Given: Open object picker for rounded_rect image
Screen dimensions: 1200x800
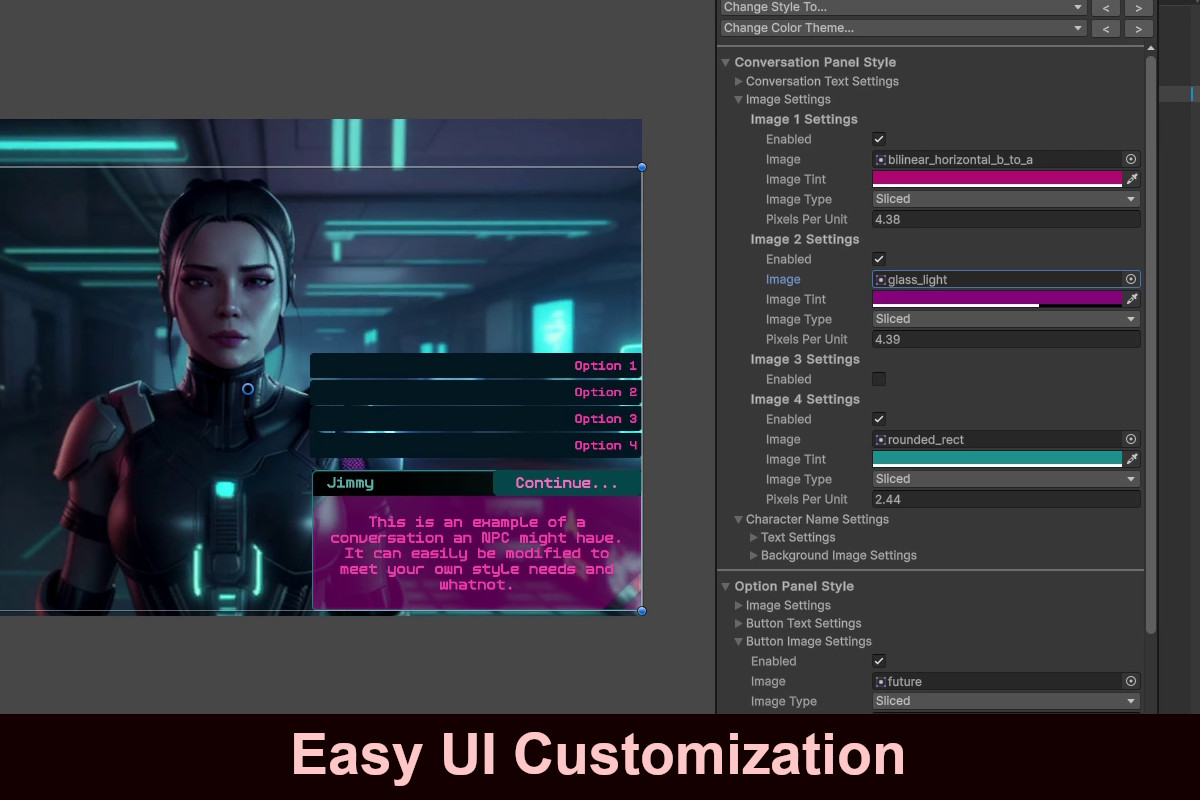Looking at the screenshot, I should click(x=1131, y=439).
